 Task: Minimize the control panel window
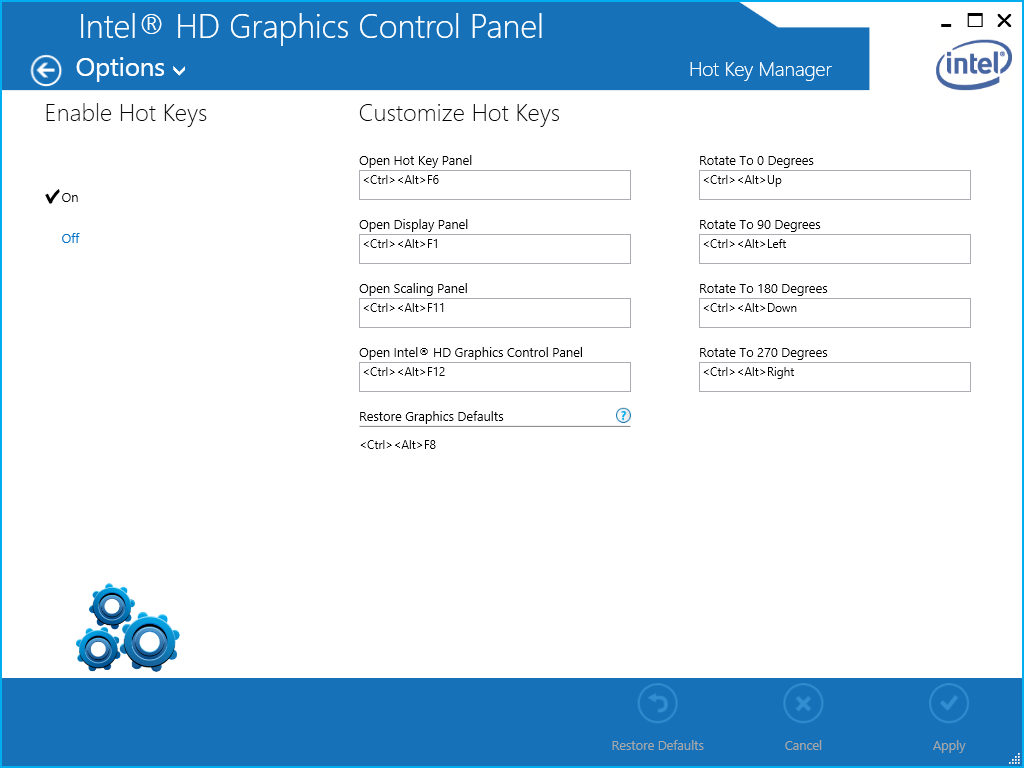point(946,24)
